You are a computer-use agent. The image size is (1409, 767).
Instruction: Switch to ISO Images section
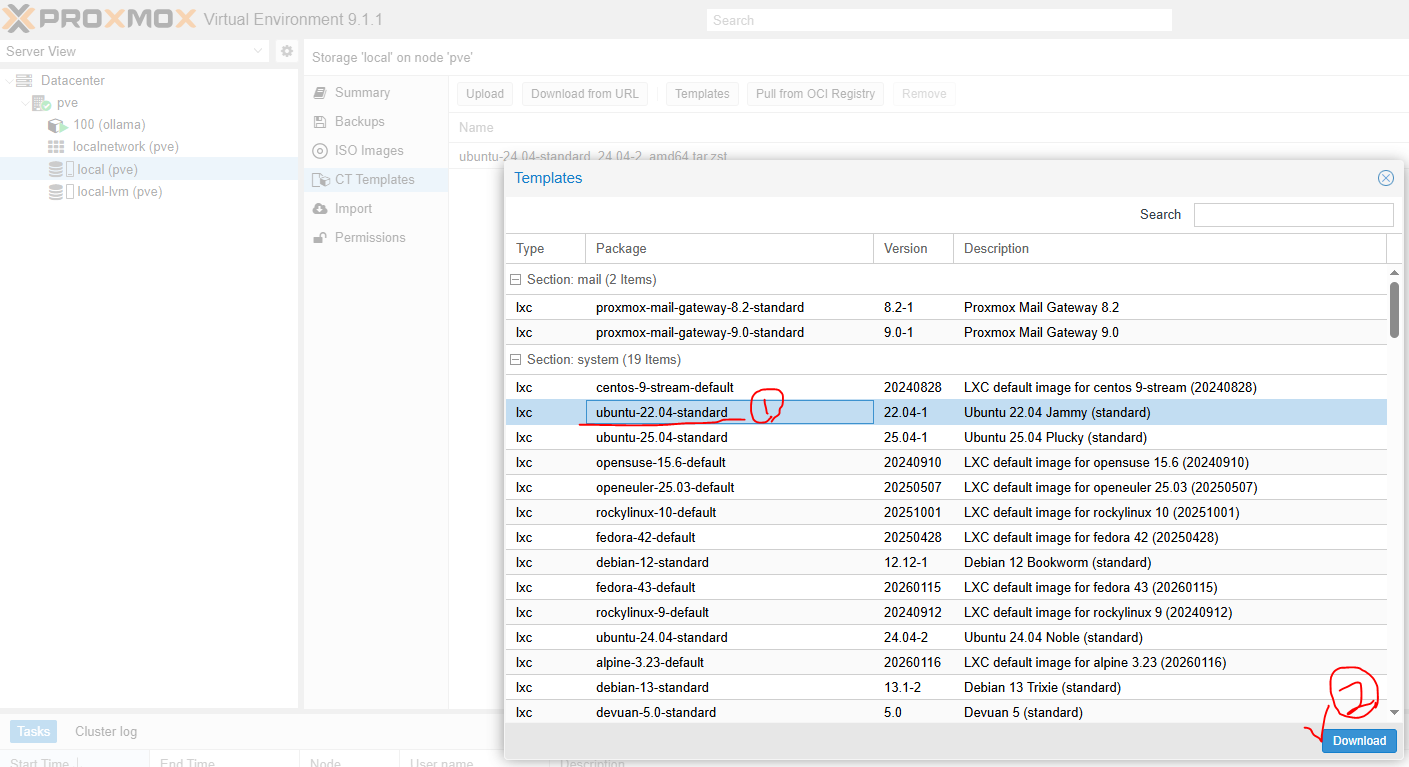click(x=376, y=150)
